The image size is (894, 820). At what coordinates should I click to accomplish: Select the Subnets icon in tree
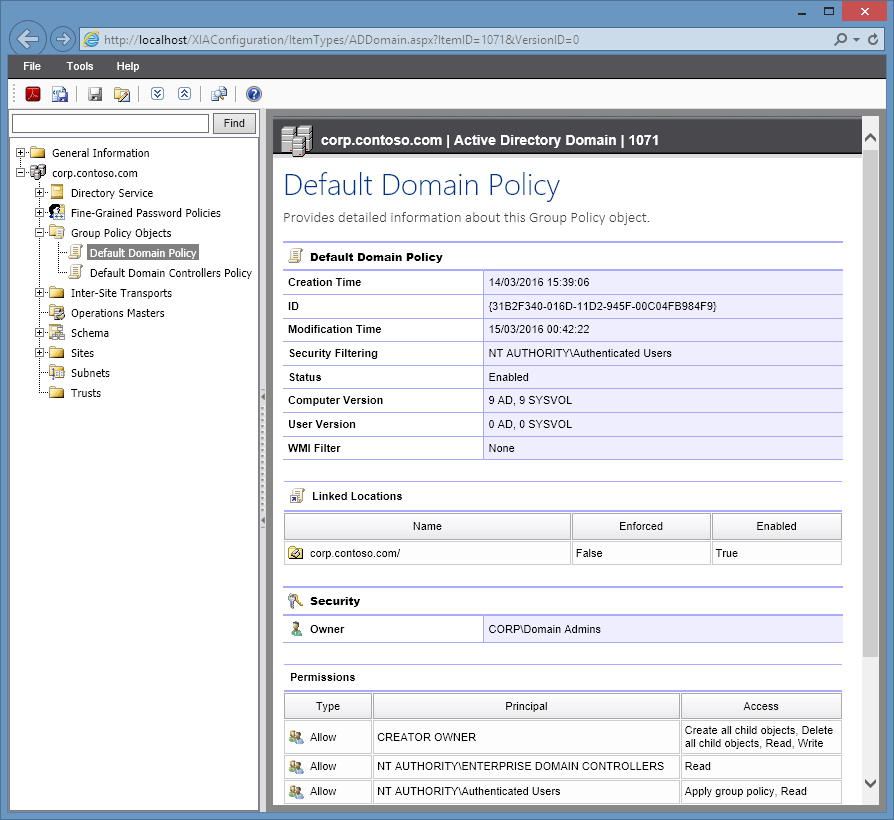pyautogui.click(x=57, y=372)
